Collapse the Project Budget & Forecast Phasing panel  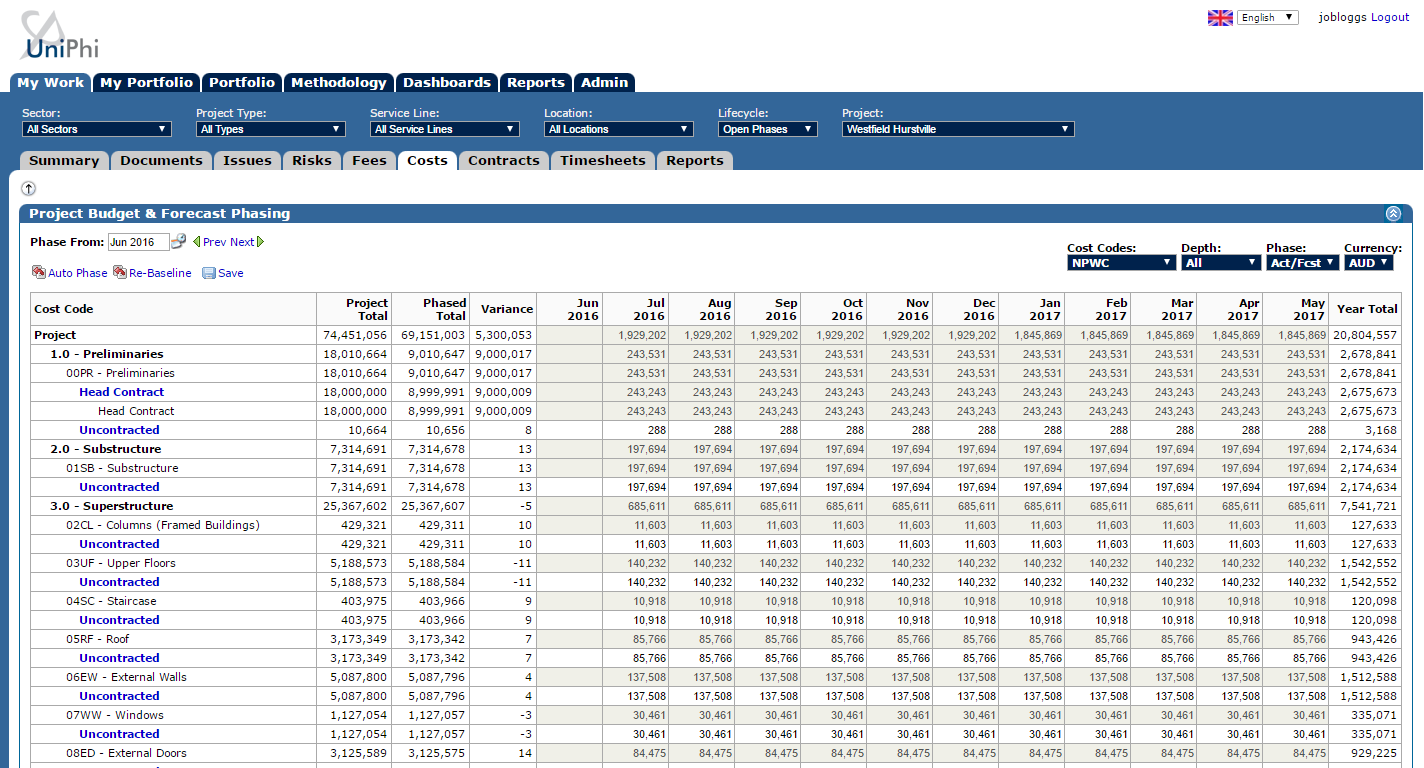1393,213
